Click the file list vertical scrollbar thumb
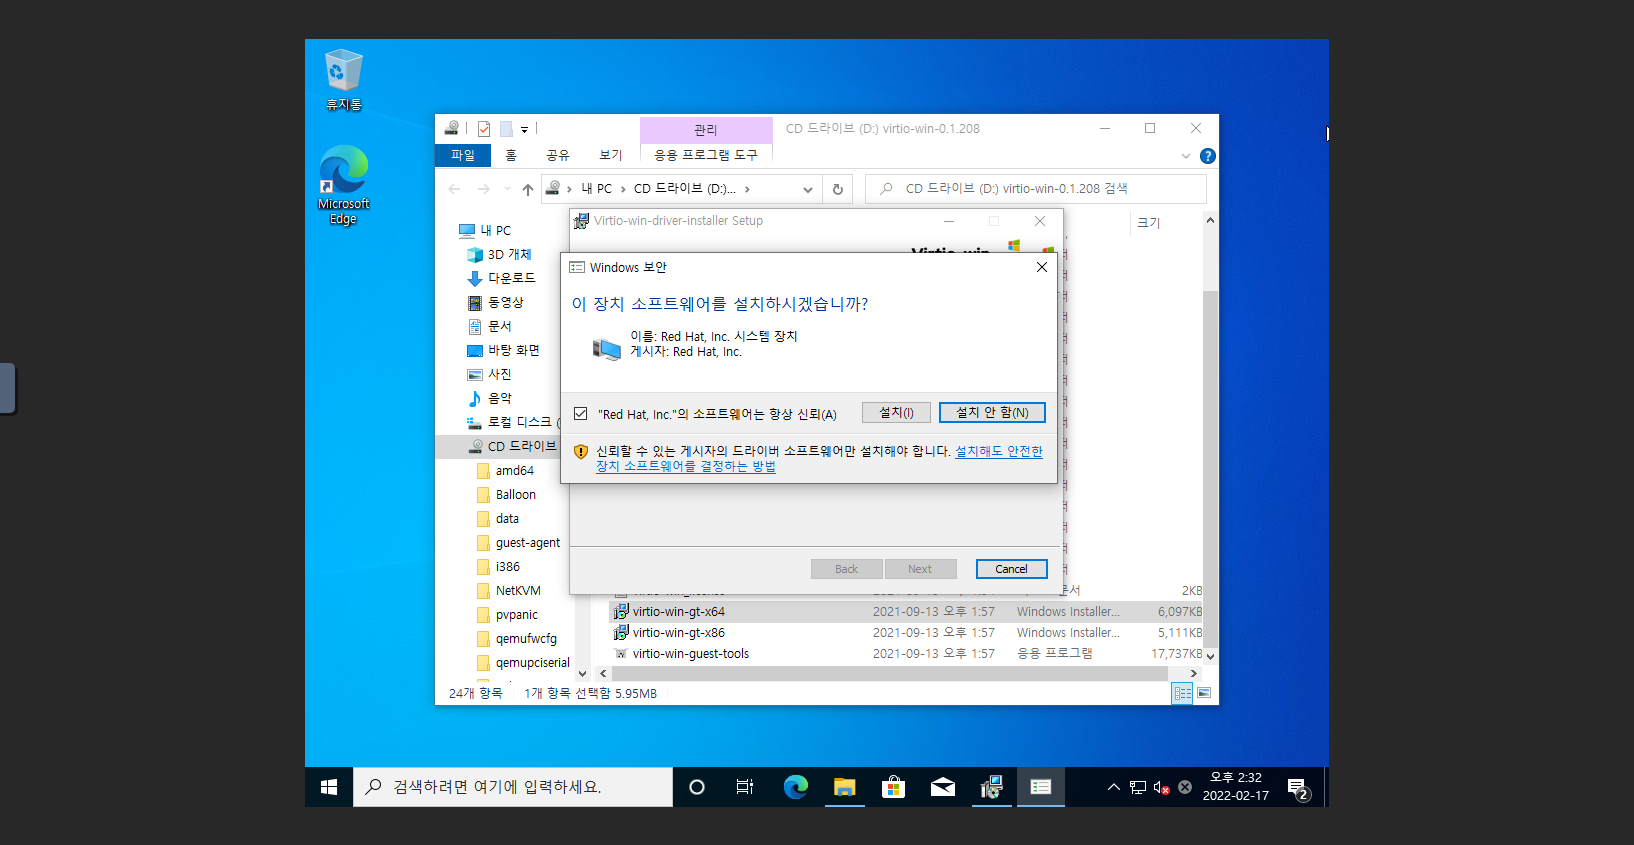Screen dimensions: 1634x845 click(1210, 469)
